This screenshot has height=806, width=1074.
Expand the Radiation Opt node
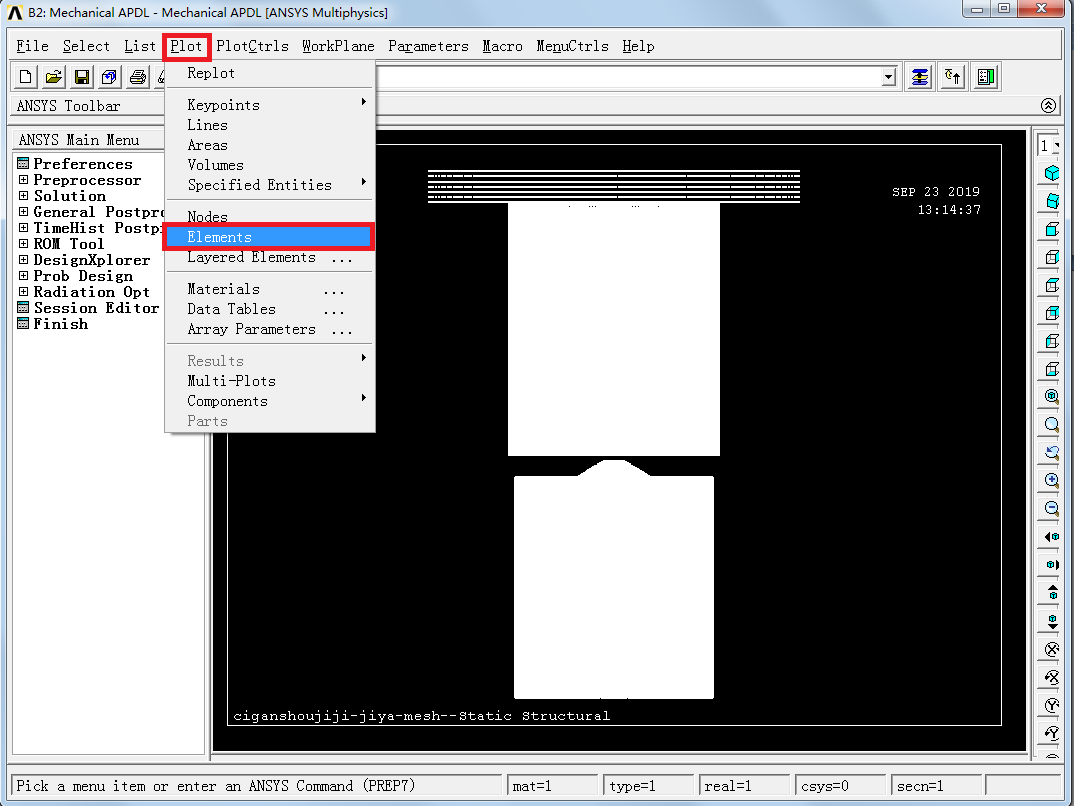pos(23,292)
